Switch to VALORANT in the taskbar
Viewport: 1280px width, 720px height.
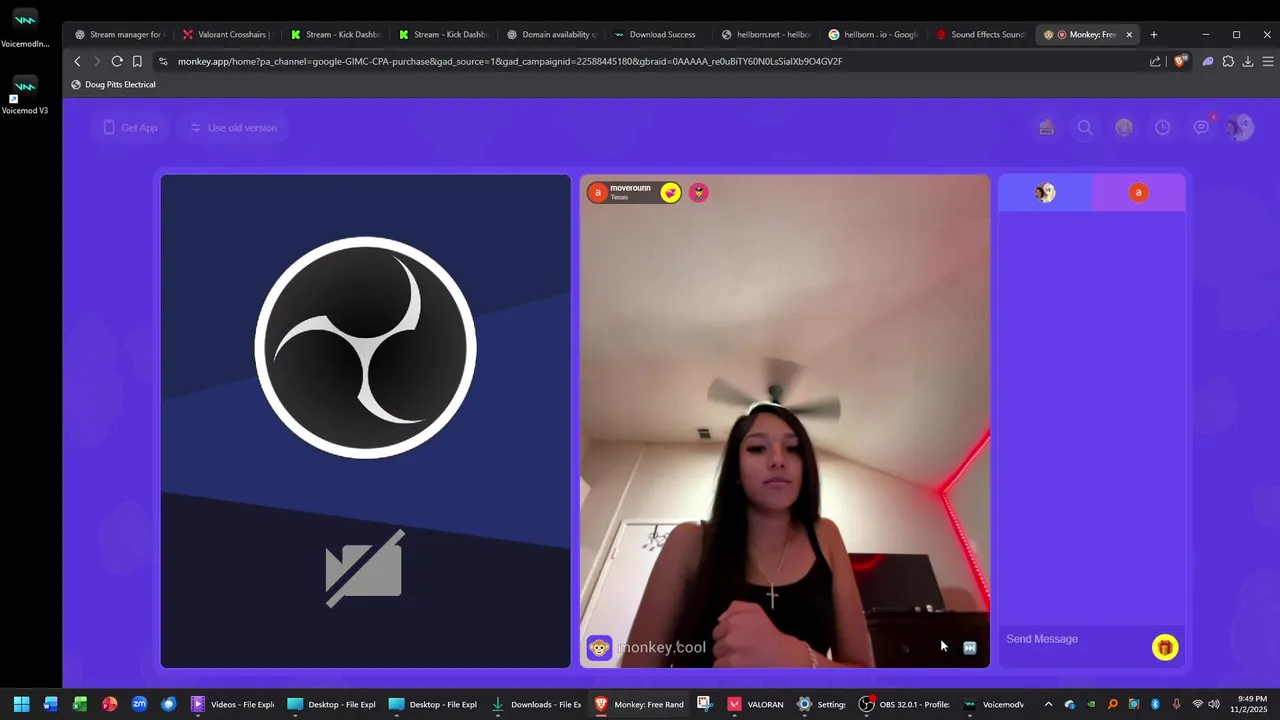coord(756,704)
